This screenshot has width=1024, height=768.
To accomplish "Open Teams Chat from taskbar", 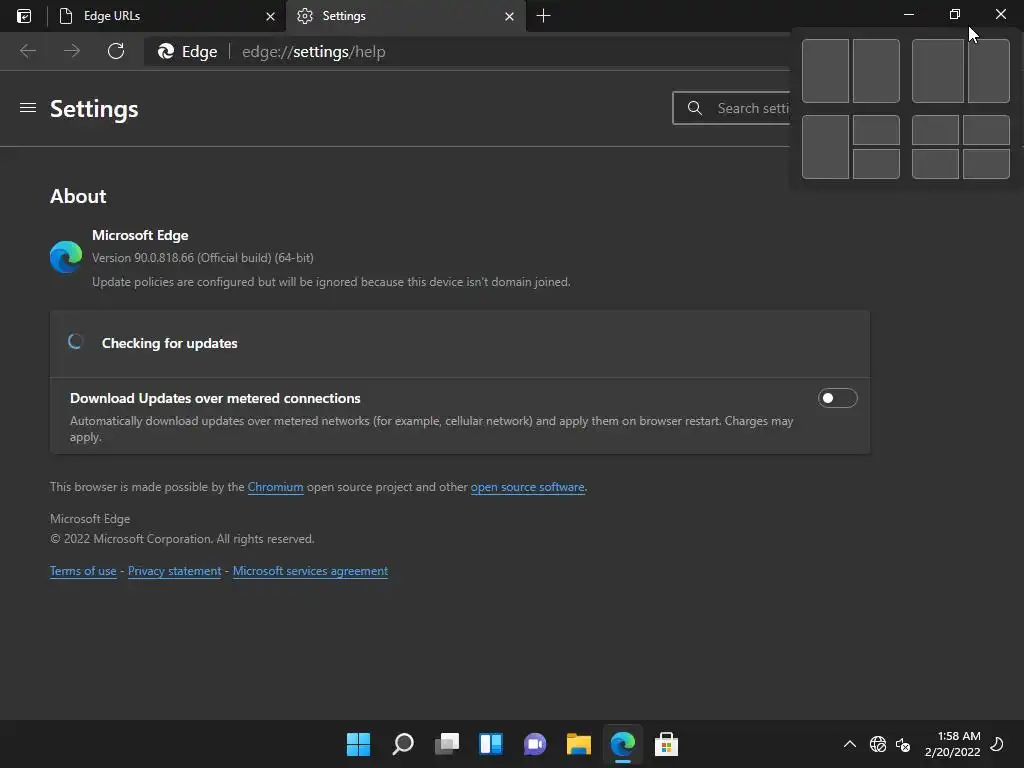I will pos(535,744).
